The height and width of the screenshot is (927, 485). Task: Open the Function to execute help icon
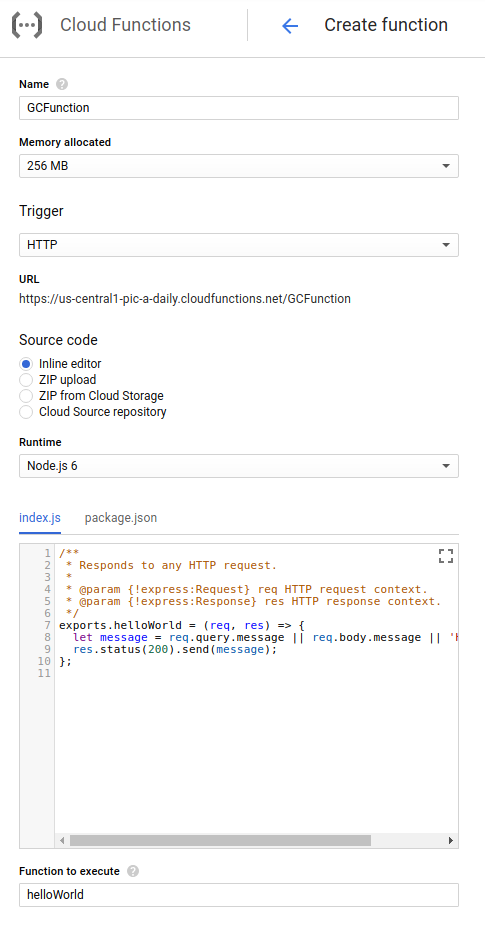(132, 871)
